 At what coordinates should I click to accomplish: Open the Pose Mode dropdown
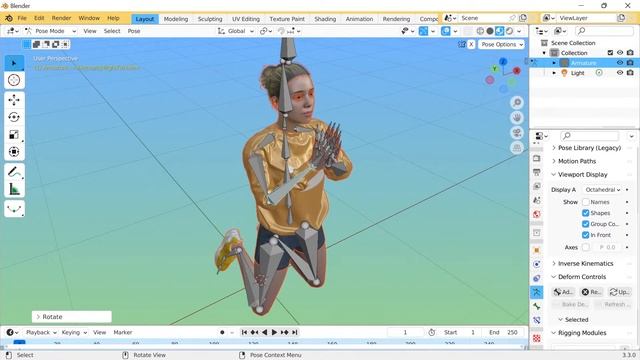tap(51, 31)
